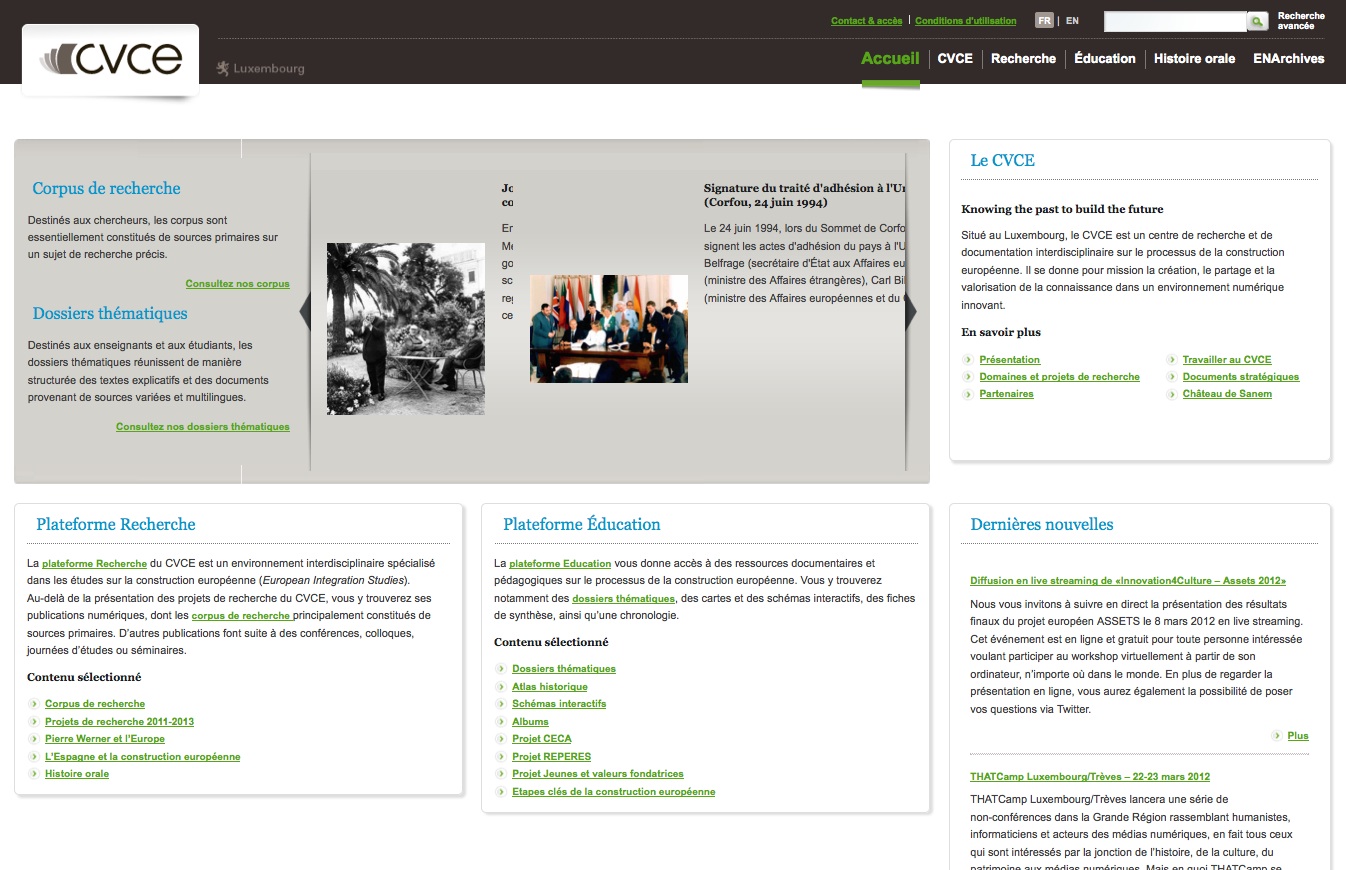
Task: Open the Recherche navigation menu
Action: tap(1023, 59)
